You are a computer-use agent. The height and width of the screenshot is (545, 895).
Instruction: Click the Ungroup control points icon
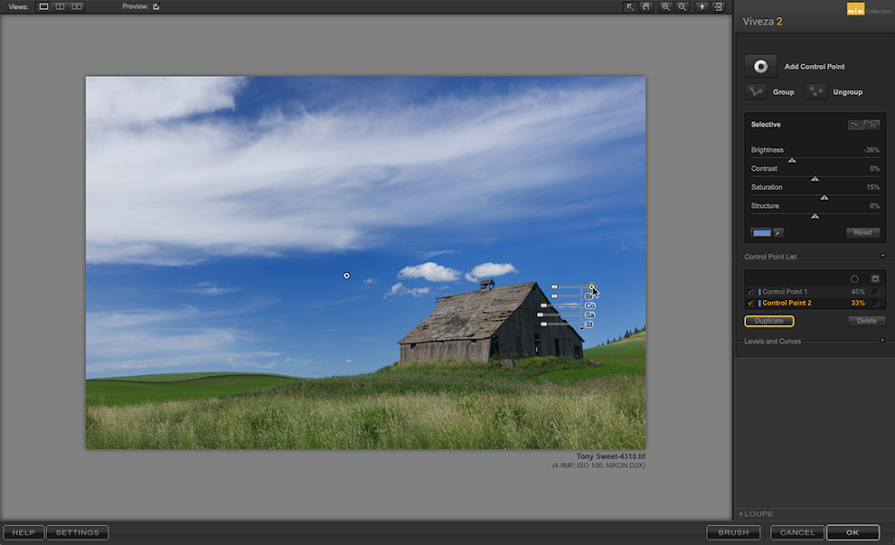pyautogui.click(x=816, y=91)
